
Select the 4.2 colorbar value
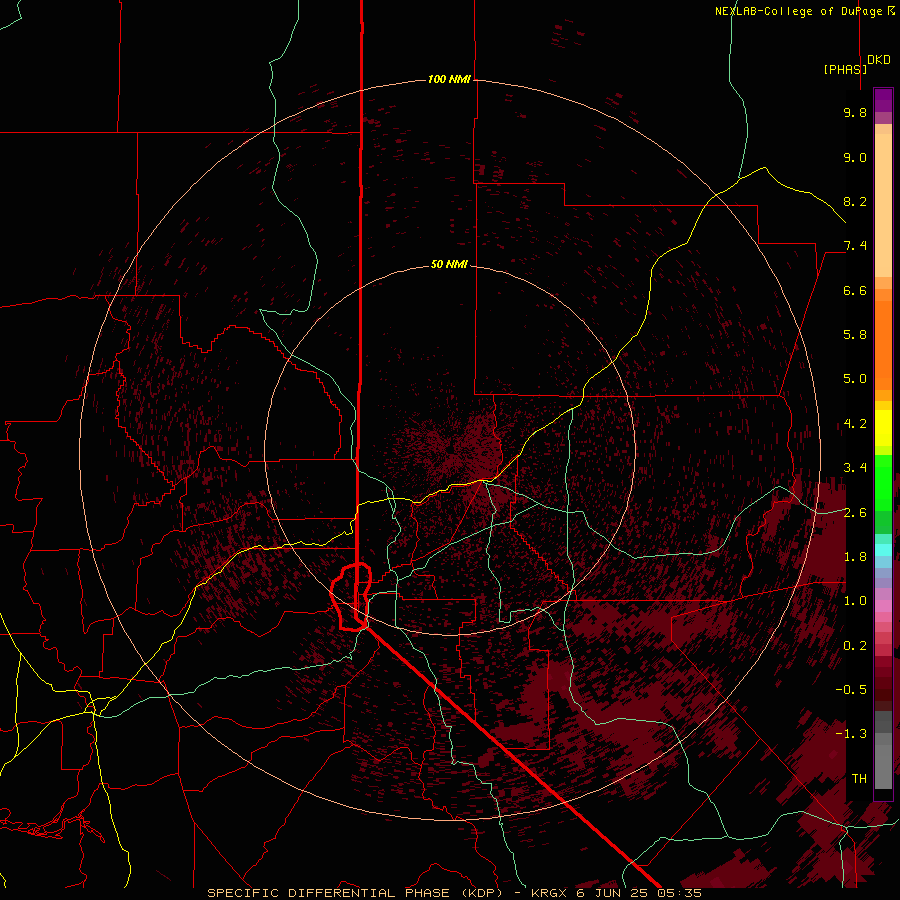coord(855,424)
